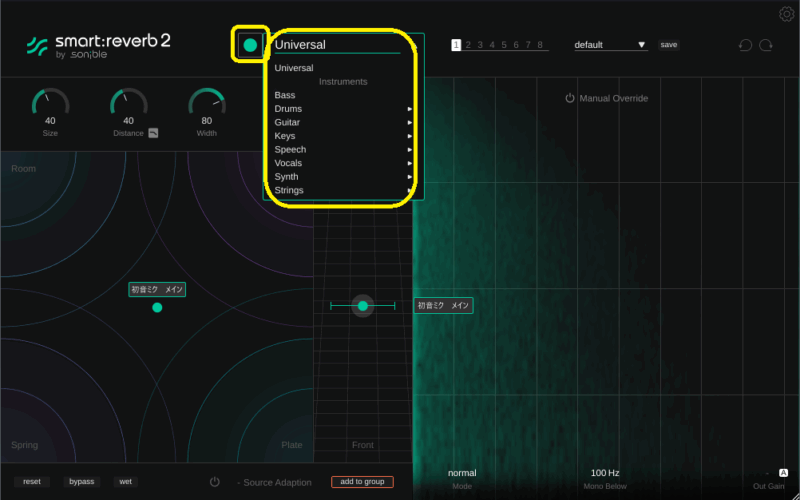Image resolution: width=800 pixels, height=500 pixels.
Task: Toggle the Manual Override power icon
Action: 570,98
